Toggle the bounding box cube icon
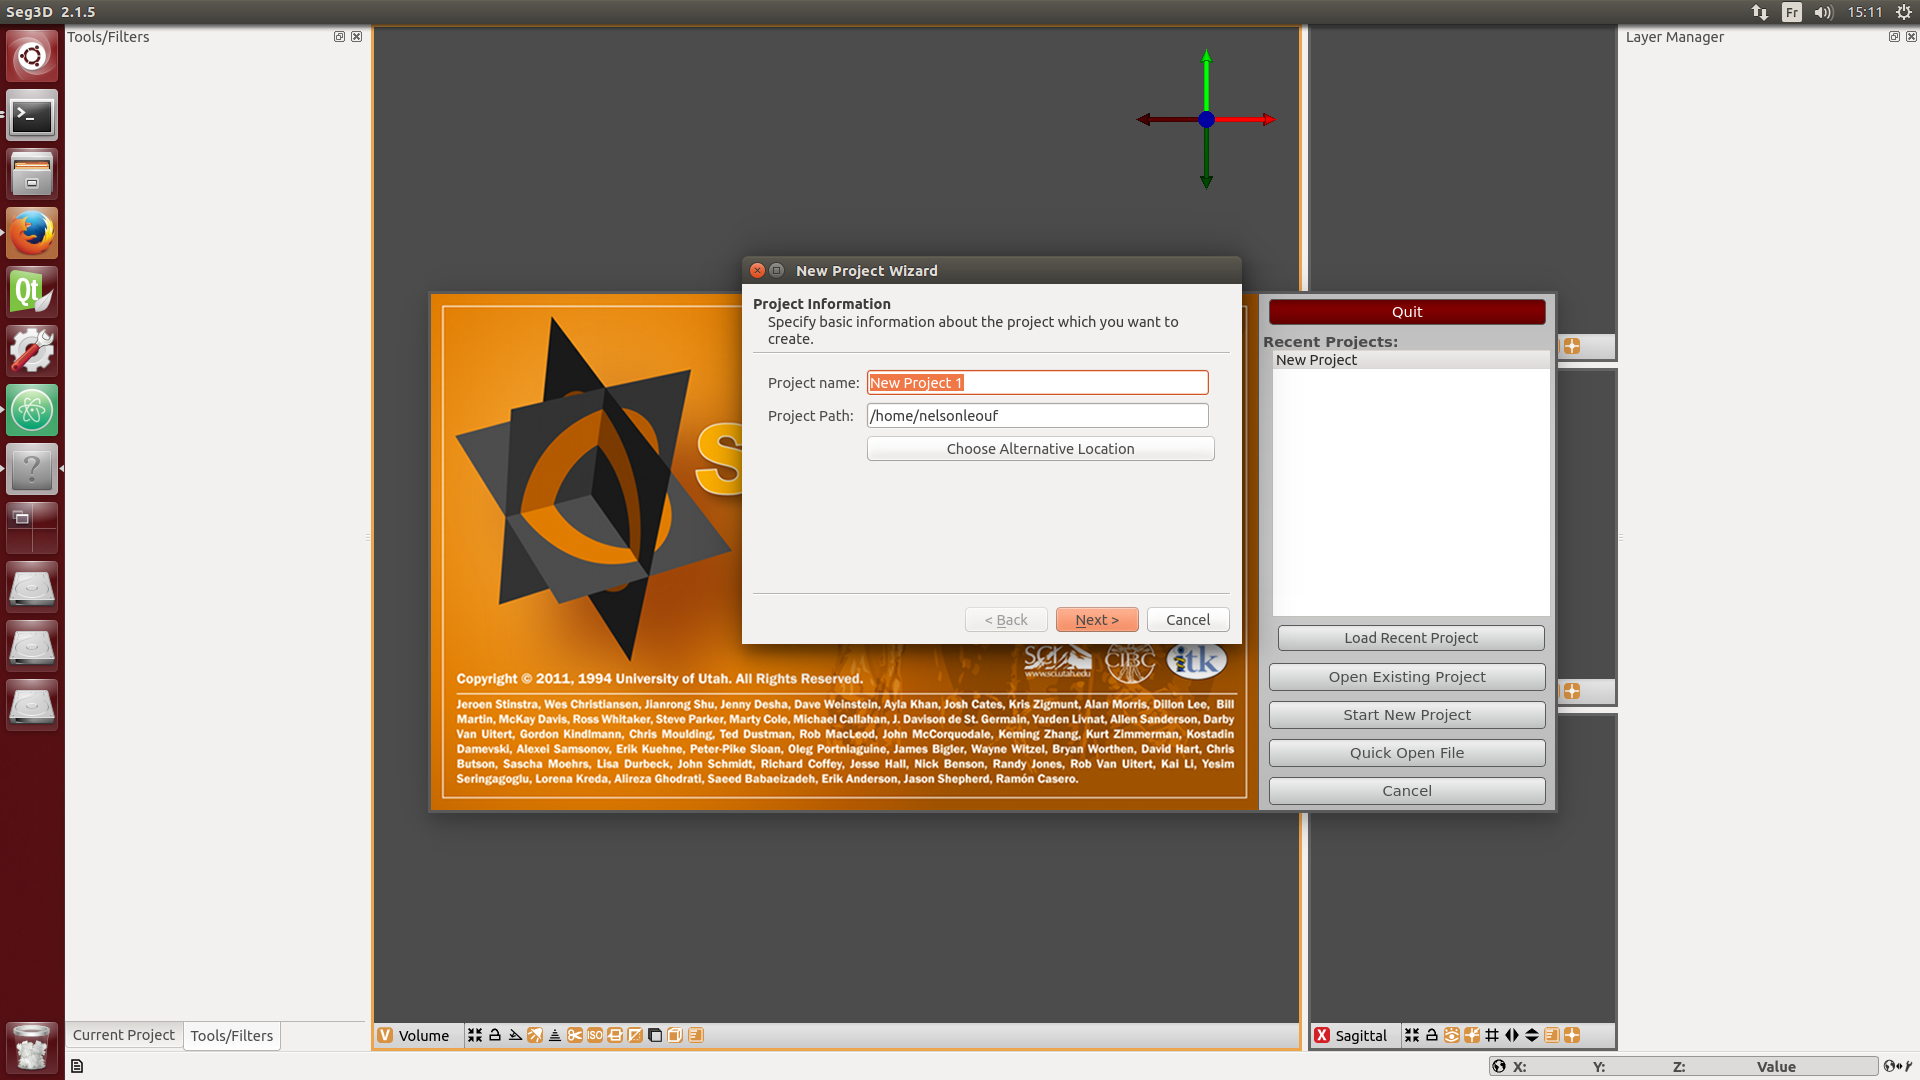 tap(675, 1035)
